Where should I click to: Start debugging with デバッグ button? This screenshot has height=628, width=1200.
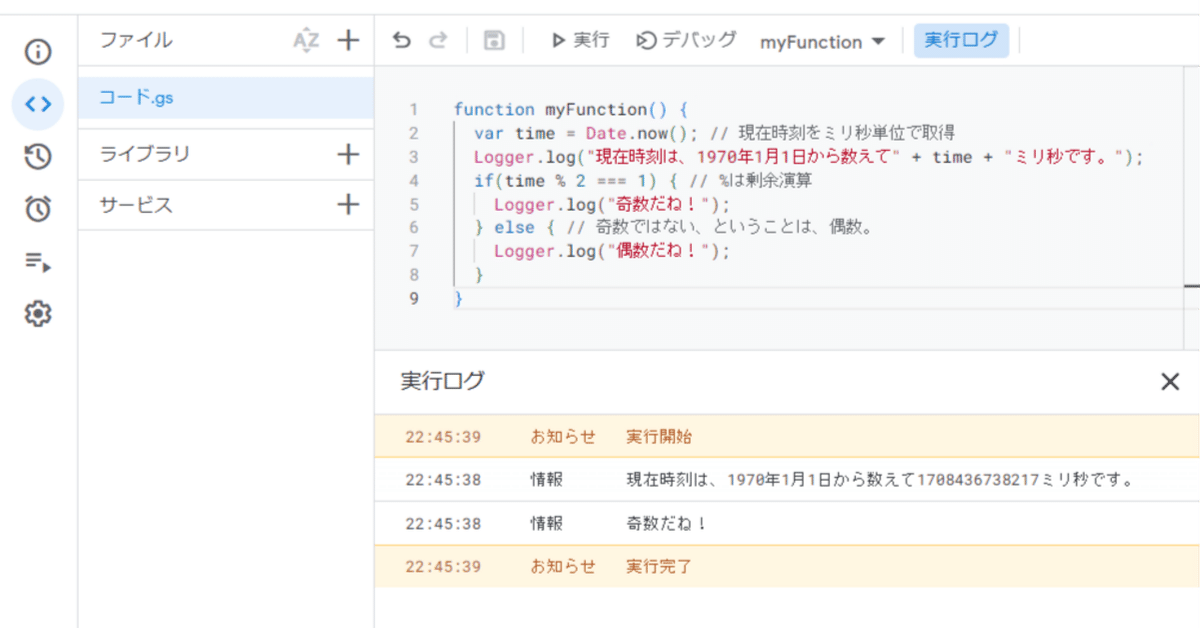point(687,41)
